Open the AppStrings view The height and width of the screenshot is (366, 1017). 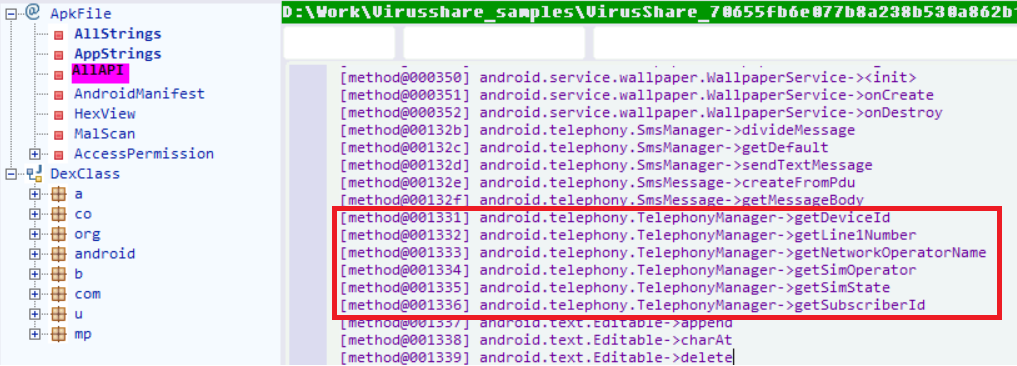pyautogui.click(x=117, y=54)
